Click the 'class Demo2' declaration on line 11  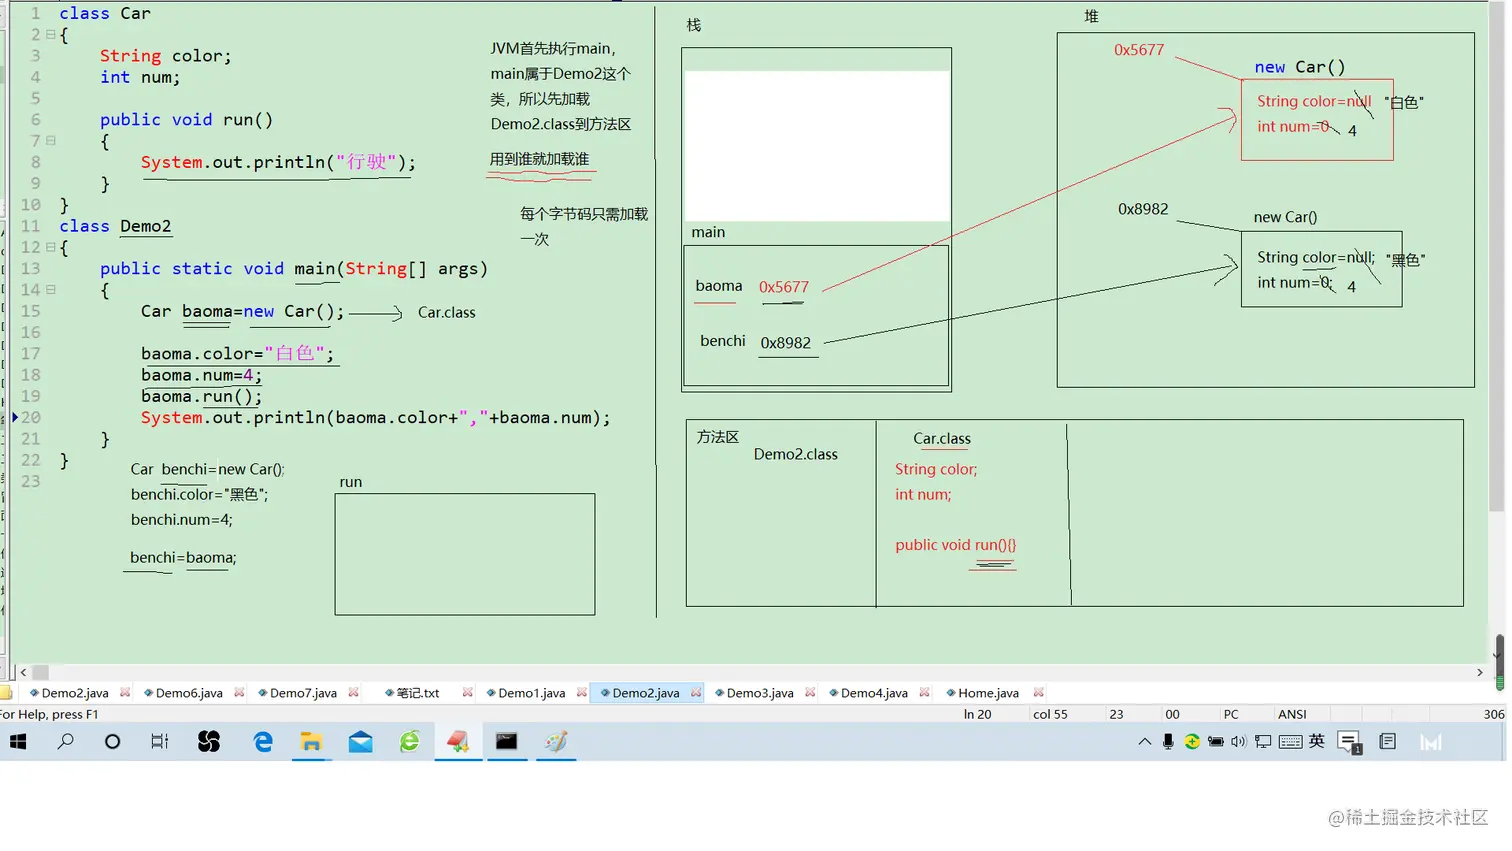[115, 226]
